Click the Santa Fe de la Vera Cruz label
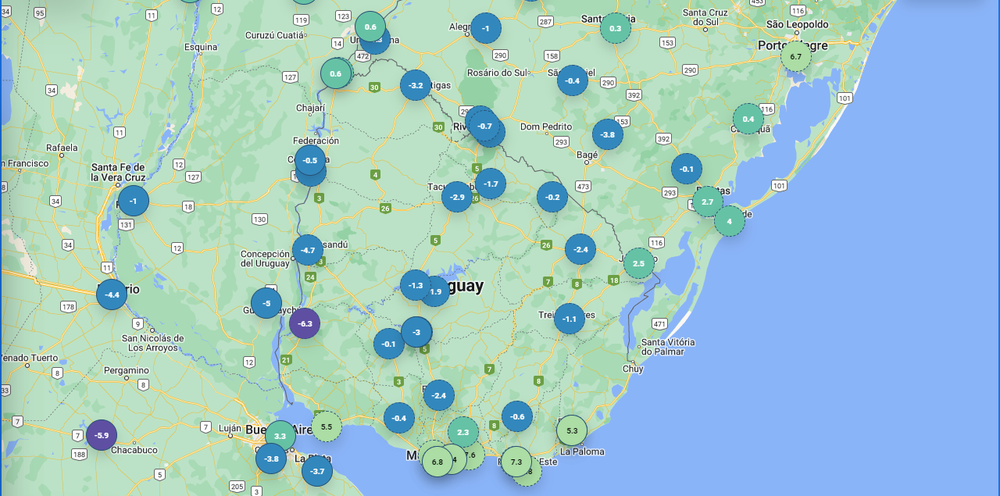Screen dimensions: 1000x496 118,172
